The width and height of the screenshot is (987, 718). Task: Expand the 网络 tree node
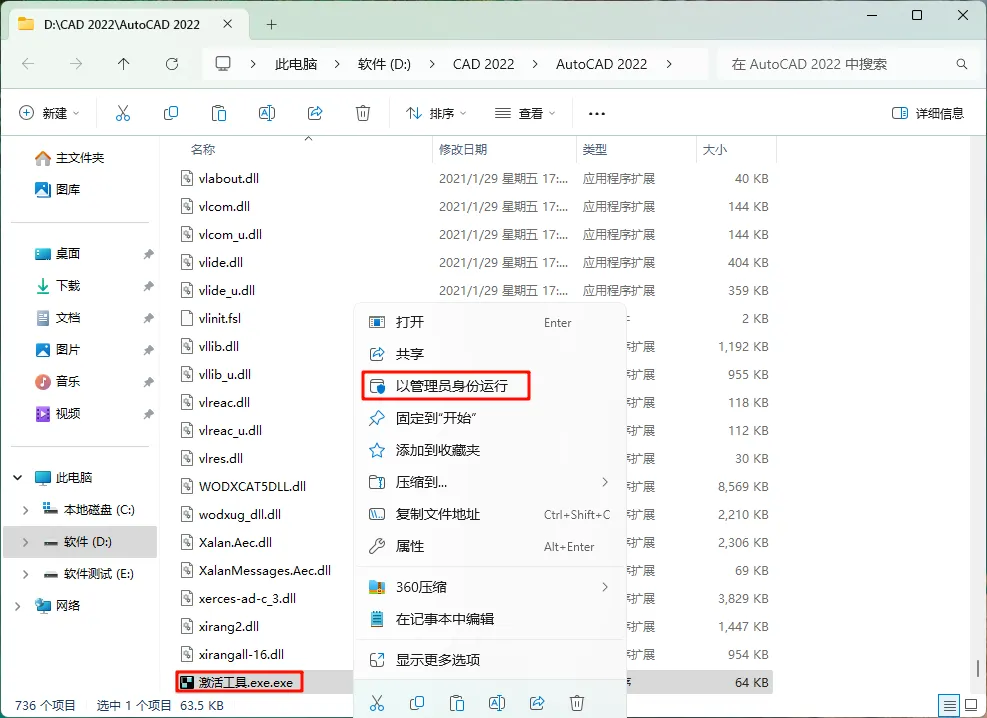[x=18, y=606]
